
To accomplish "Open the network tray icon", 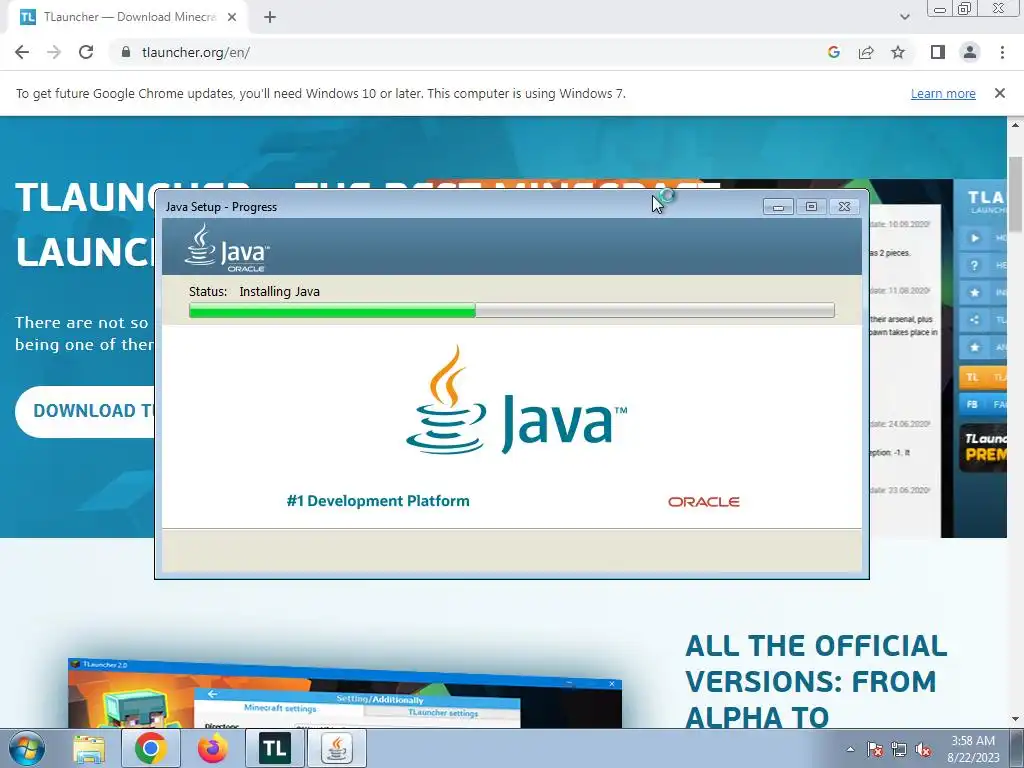I will [899, 750].
